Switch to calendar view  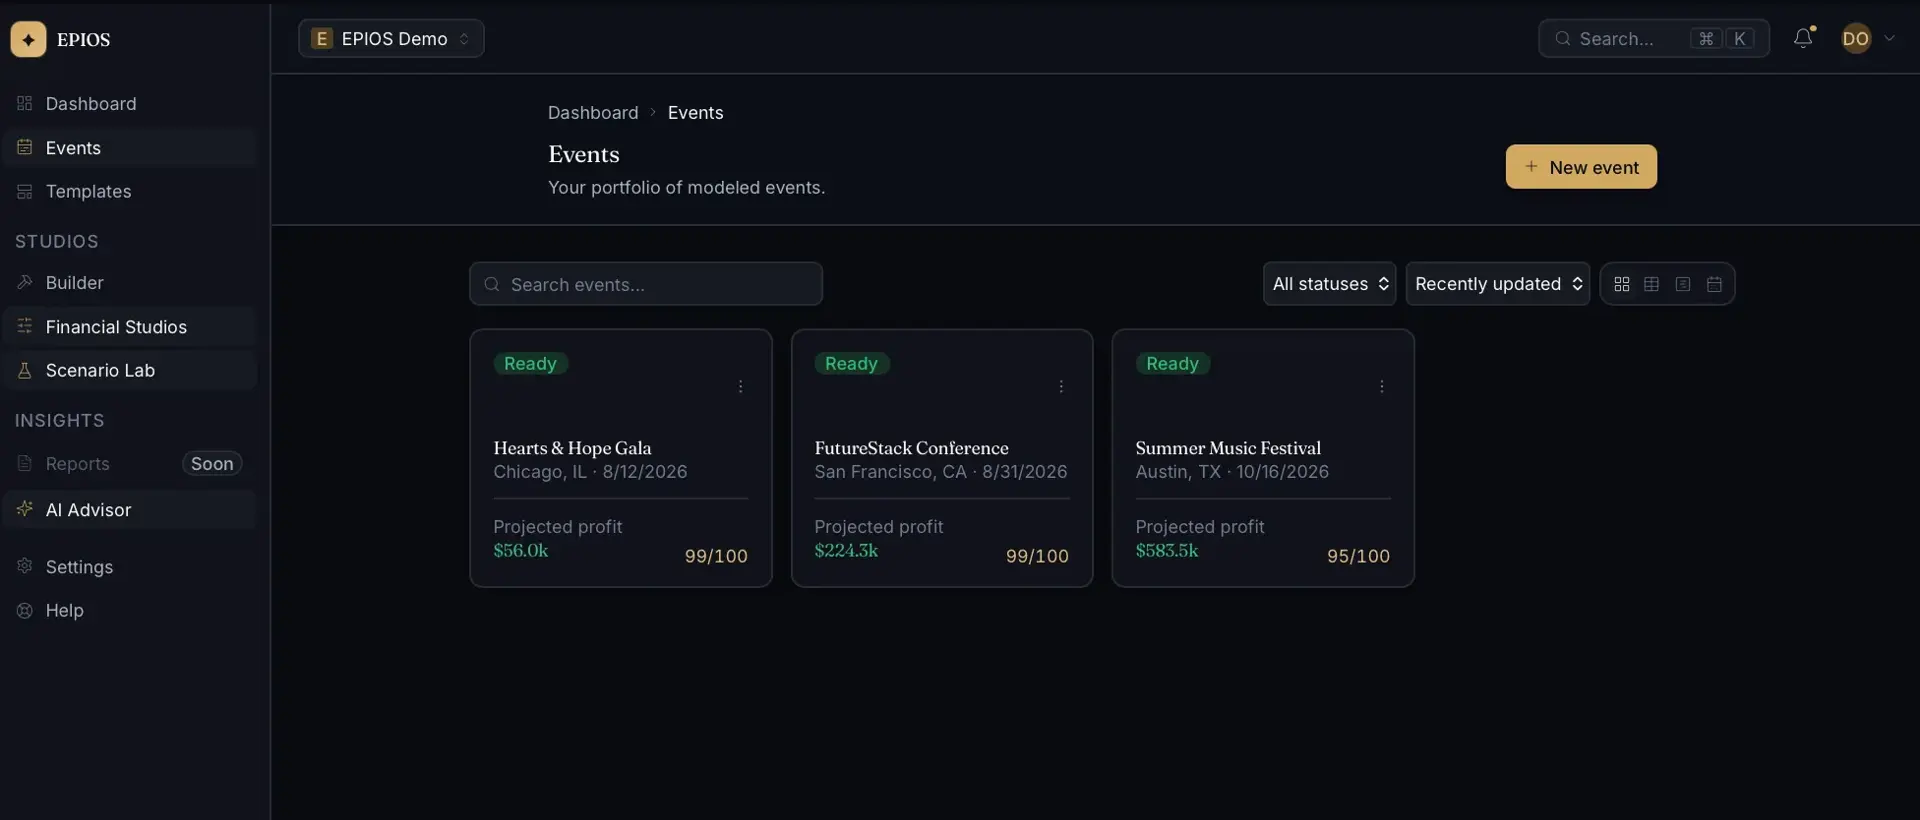pyautogui.click(x=1714, y=284)
